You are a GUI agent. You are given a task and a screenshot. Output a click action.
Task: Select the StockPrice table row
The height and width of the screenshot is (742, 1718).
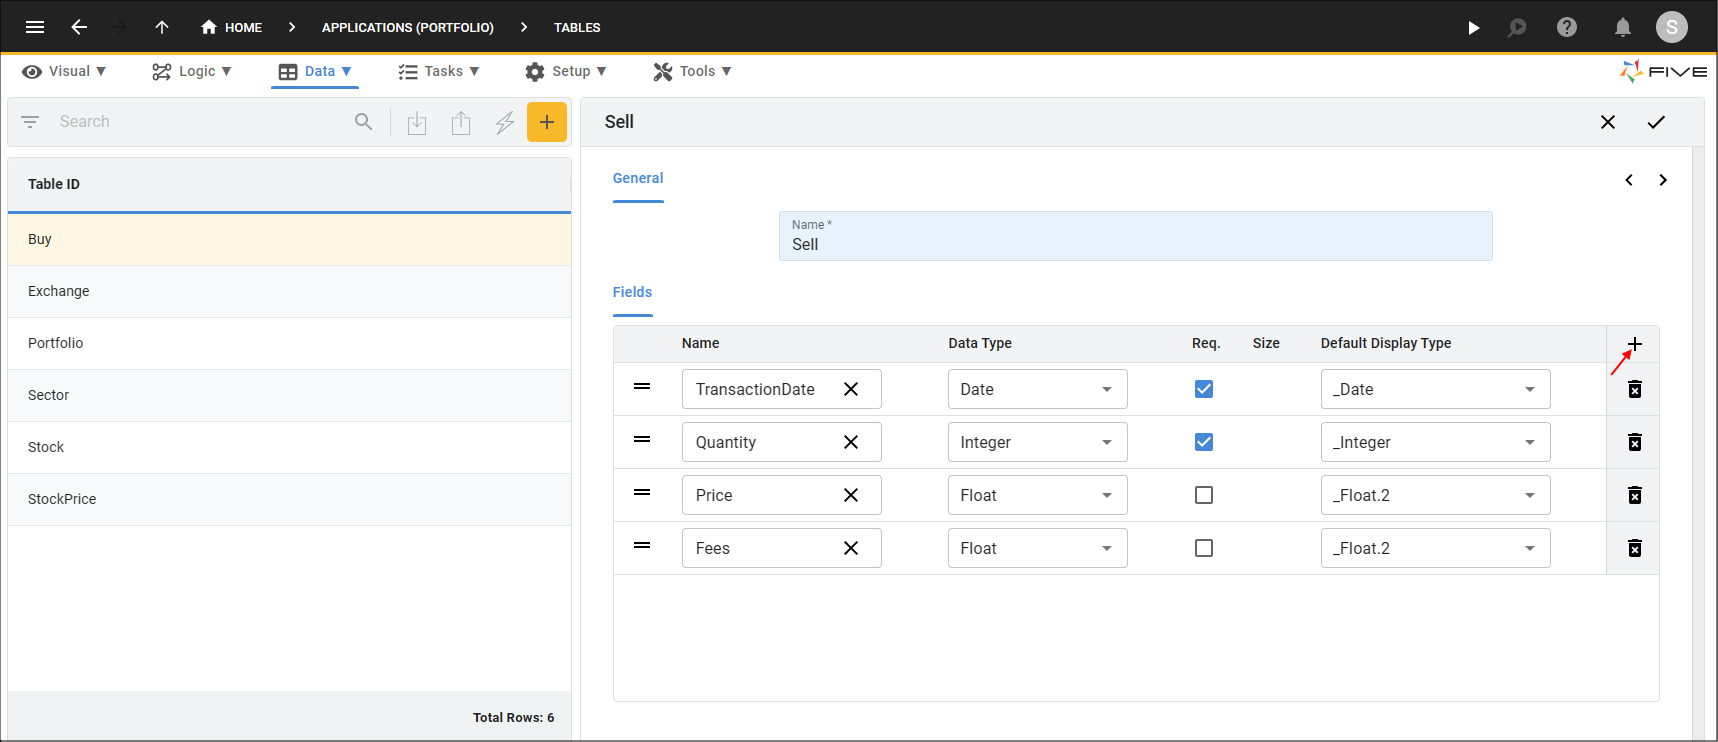289,499
